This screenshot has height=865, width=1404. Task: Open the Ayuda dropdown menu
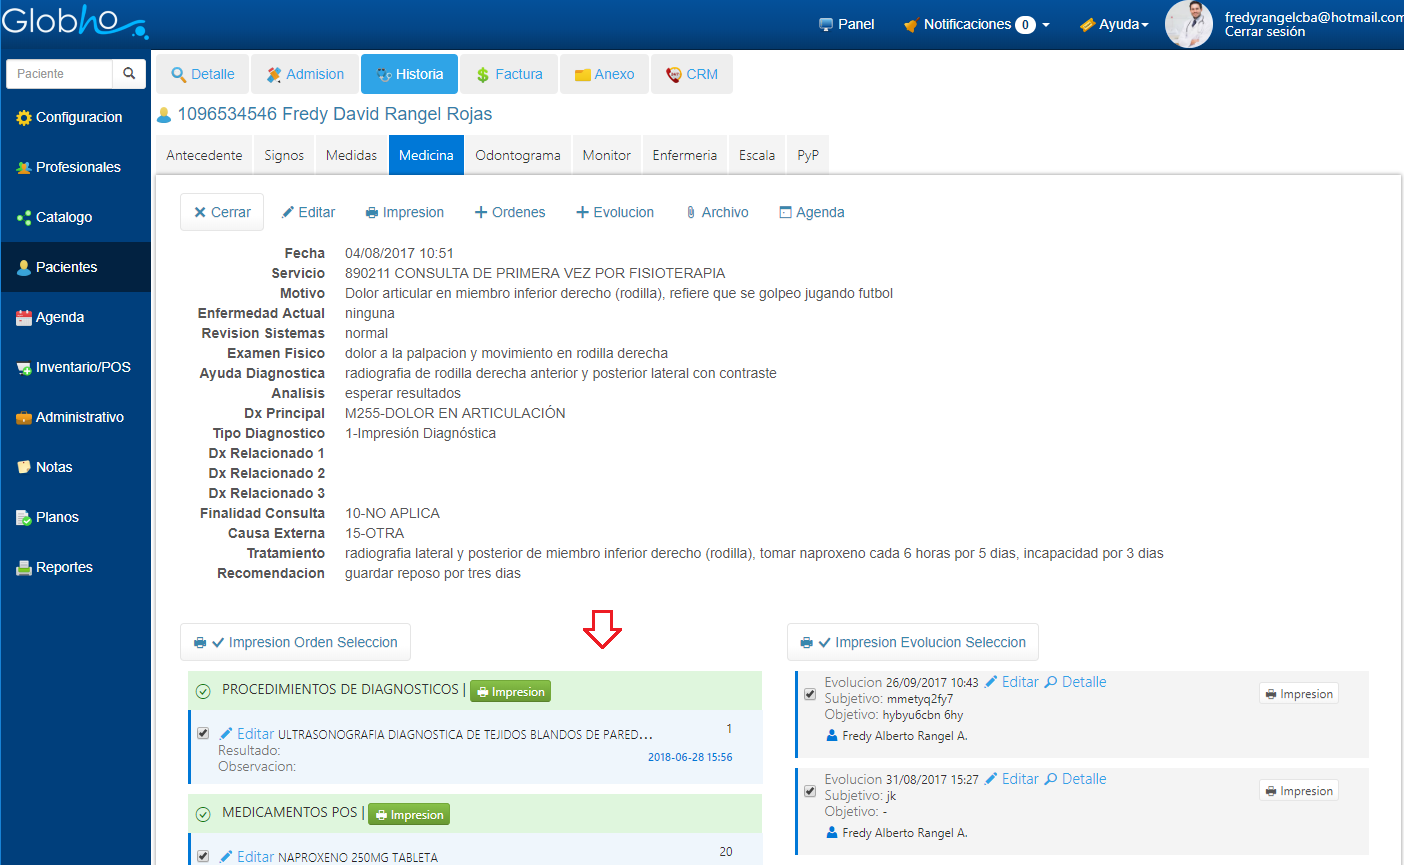tap(1114, 25)
